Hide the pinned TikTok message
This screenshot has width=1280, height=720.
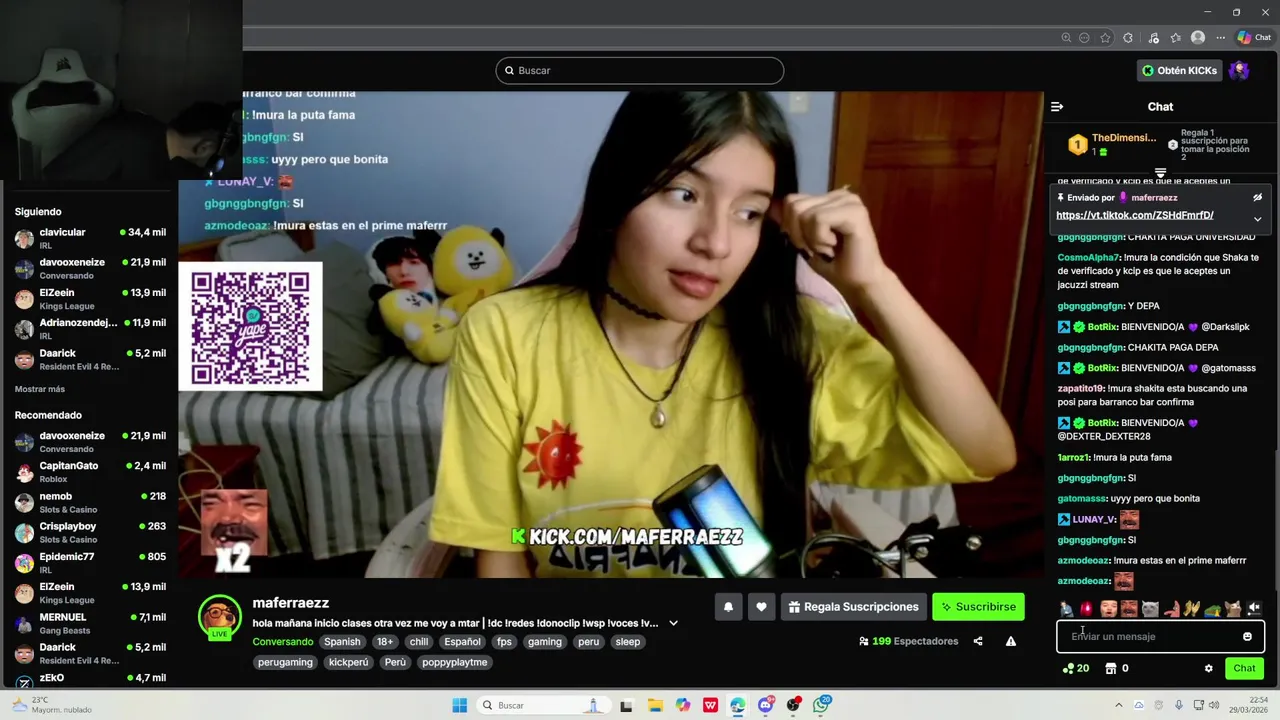click(x=1257, y=197)
